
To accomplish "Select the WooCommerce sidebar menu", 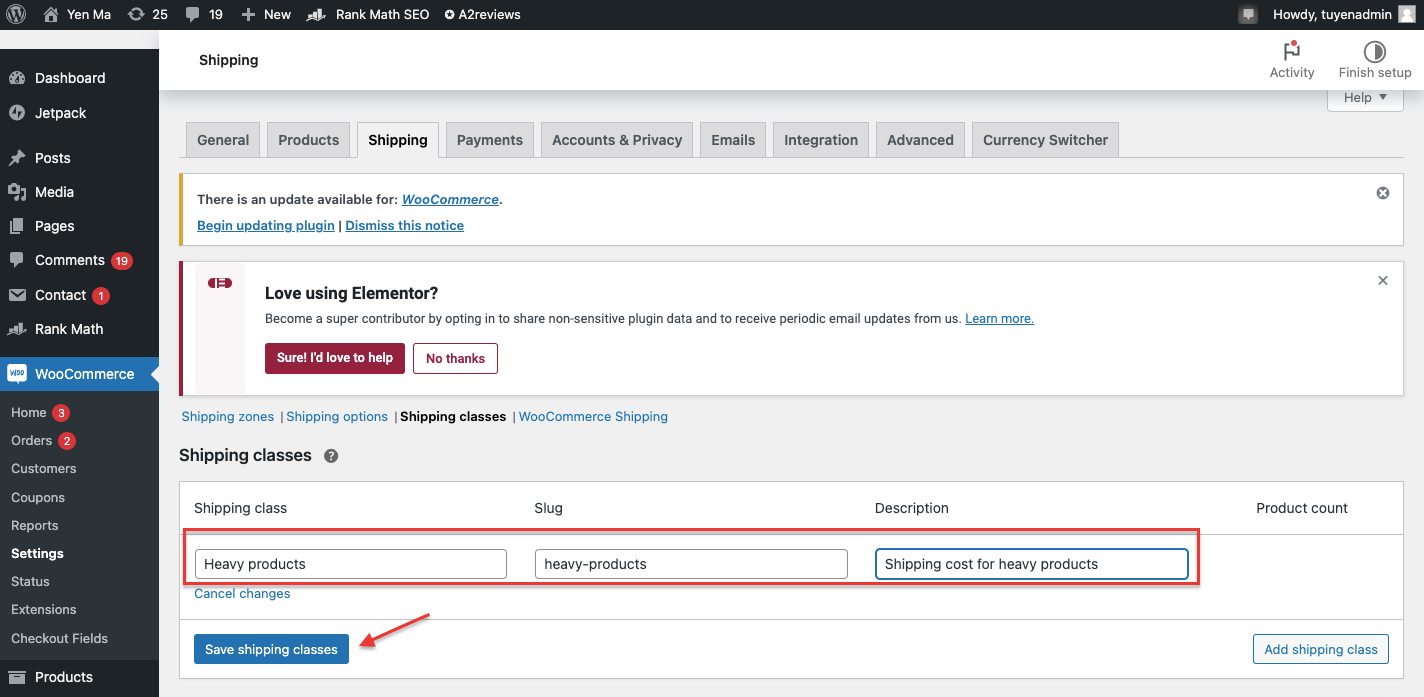I will tap(79, 374).
